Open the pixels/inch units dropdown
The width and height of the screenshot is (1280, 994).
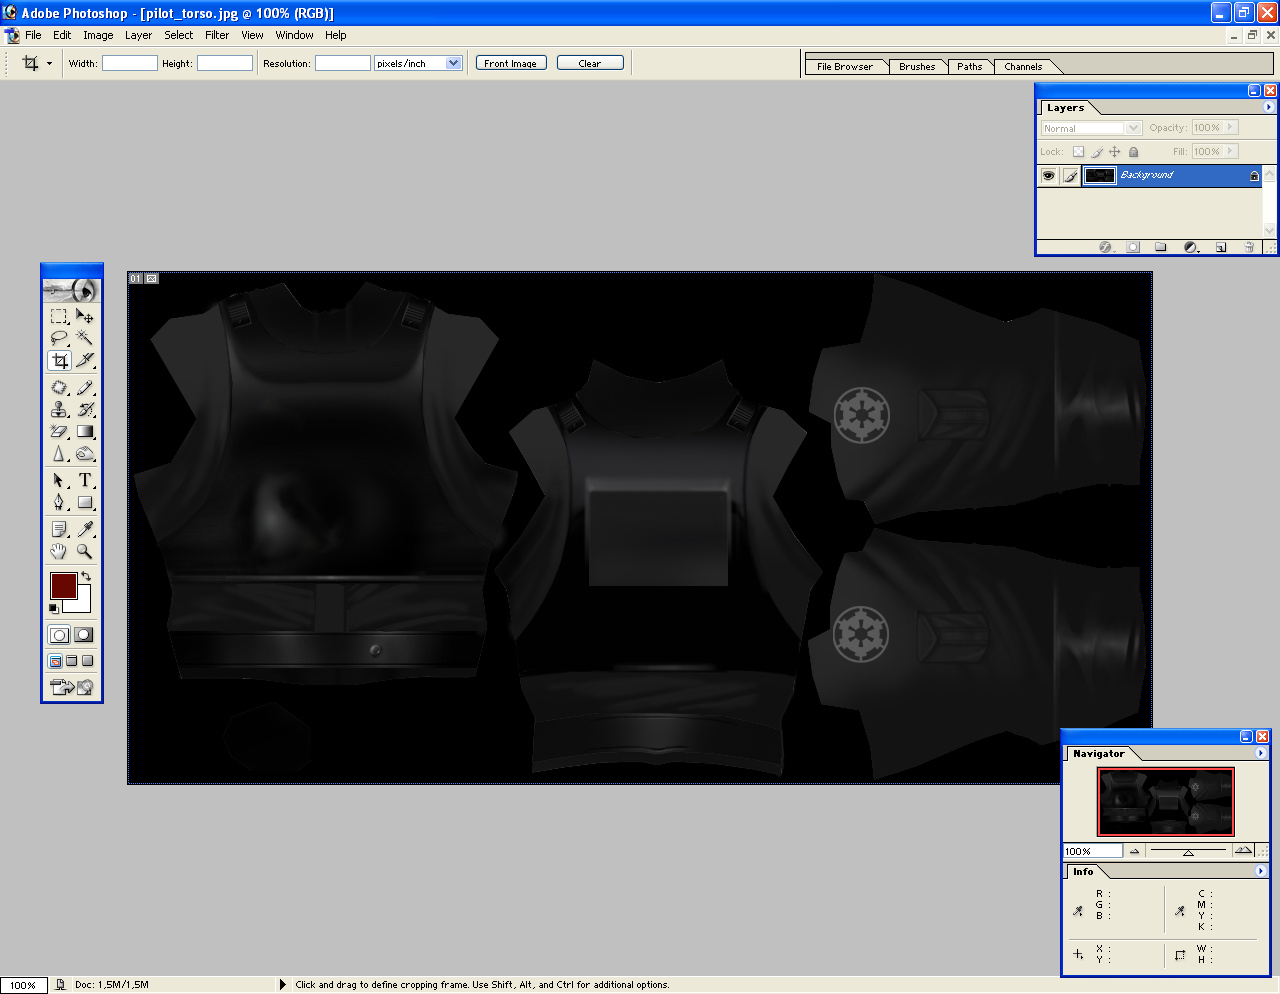pyautogui.click(x=454, y=63)
